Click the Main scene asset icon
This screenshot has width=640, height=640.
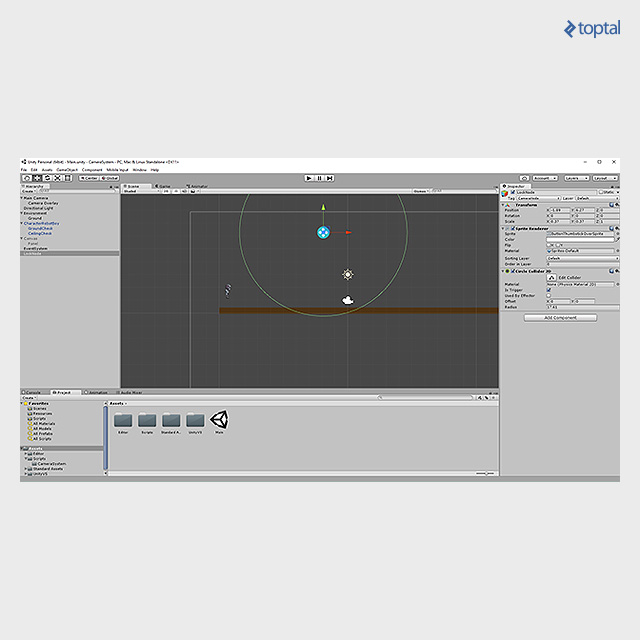(219, 421)
